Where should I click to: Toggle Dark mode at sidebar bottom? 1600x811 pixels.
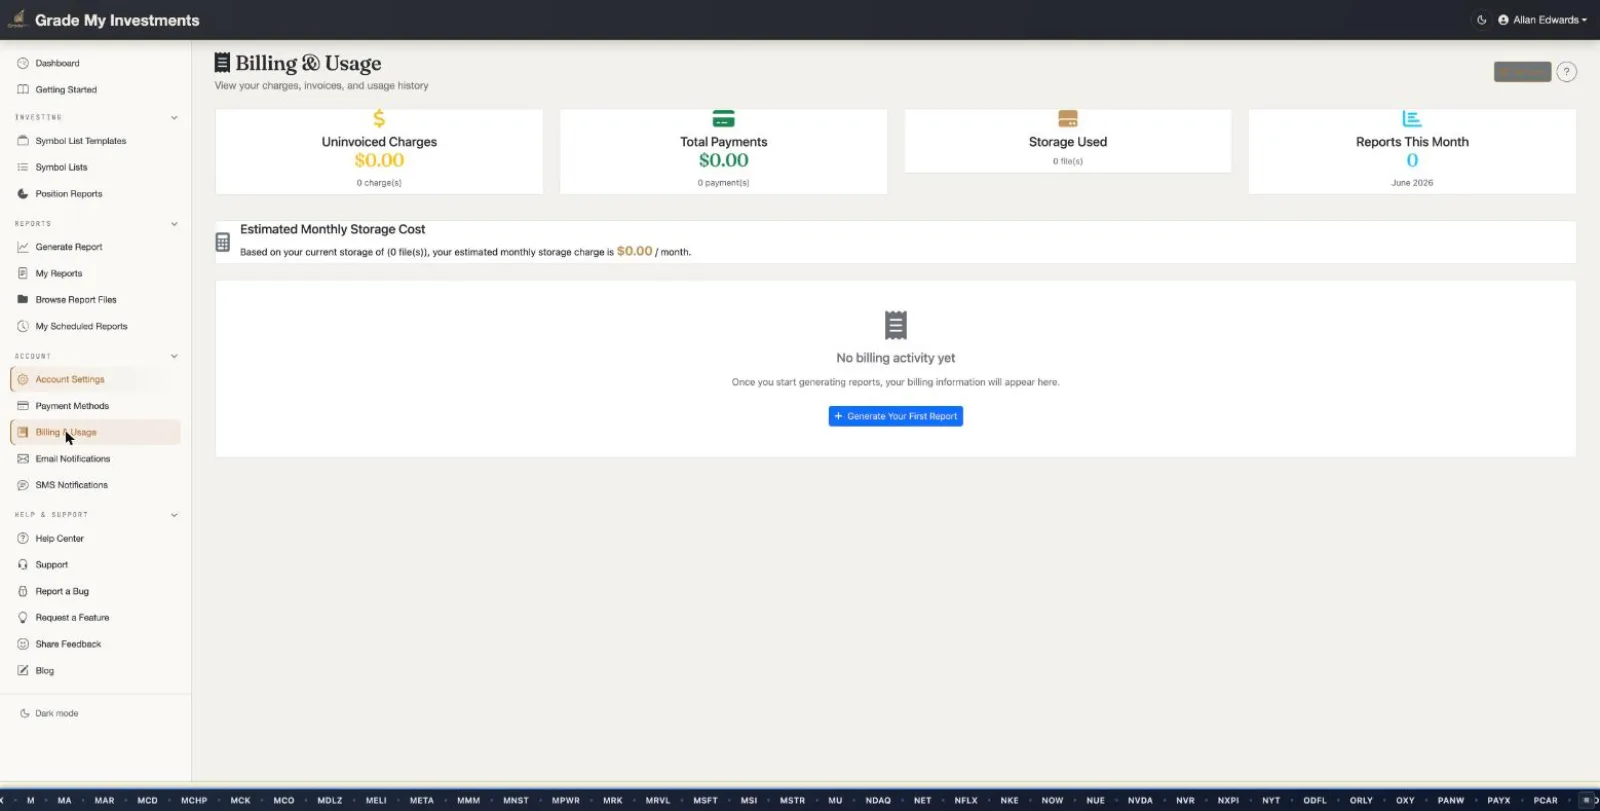pyautogui.click(x=49, y=714)
